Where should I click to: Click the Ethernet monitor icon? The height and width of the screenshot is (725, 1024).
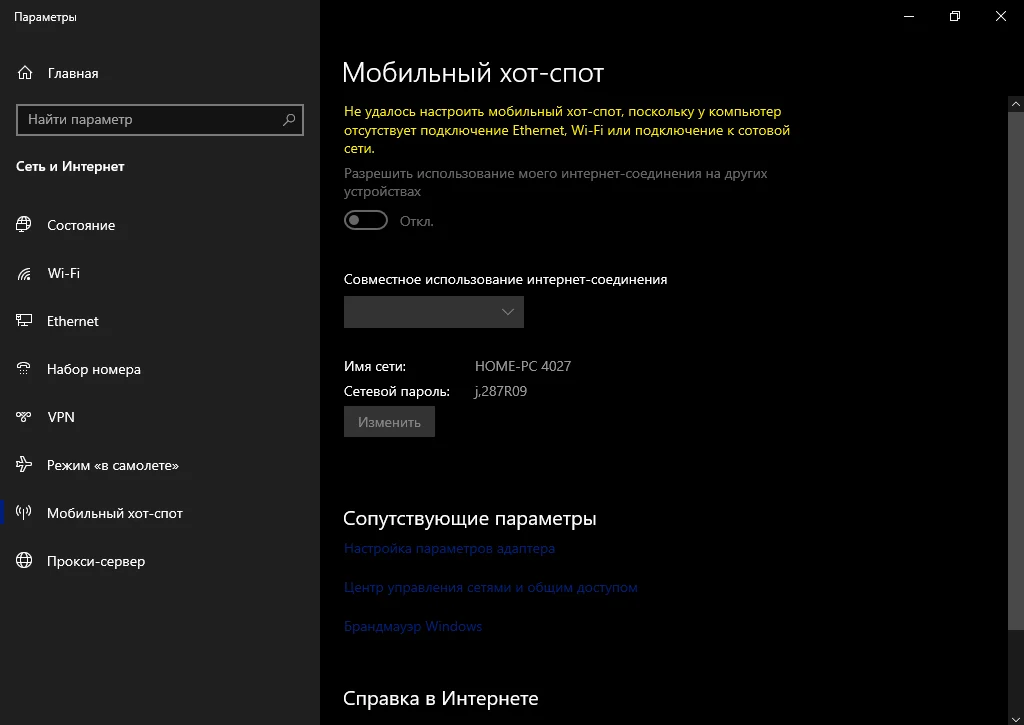coord(25,321)
